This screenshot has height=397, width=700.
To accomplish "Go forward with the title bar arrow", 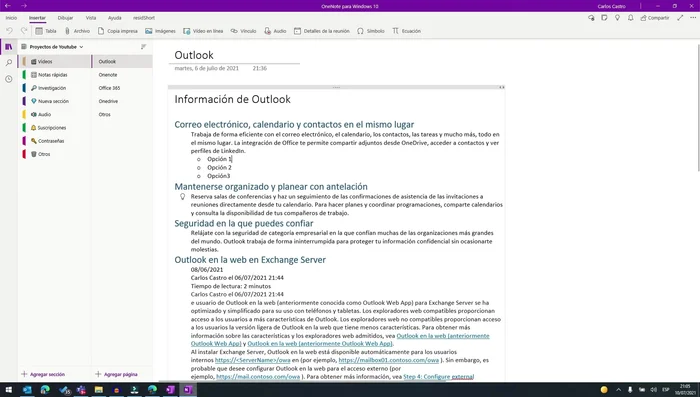I will coord(24,6).
